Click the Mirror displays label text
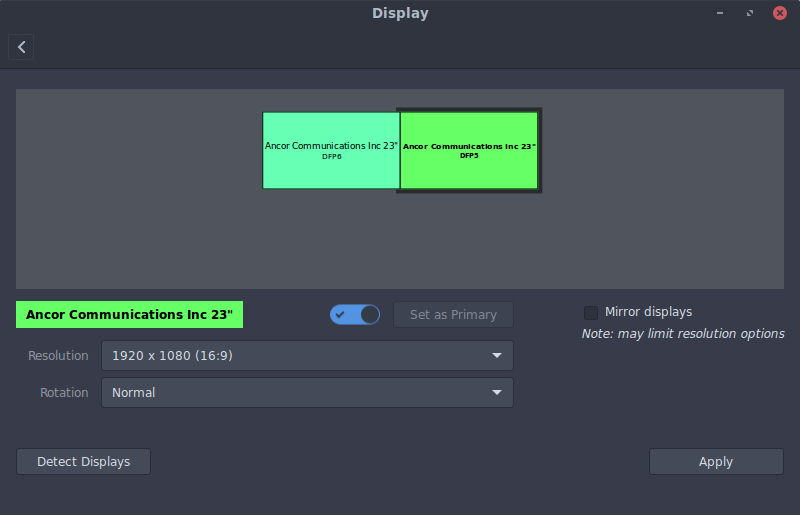Screen dimensions: 800x515 [648, 312]
